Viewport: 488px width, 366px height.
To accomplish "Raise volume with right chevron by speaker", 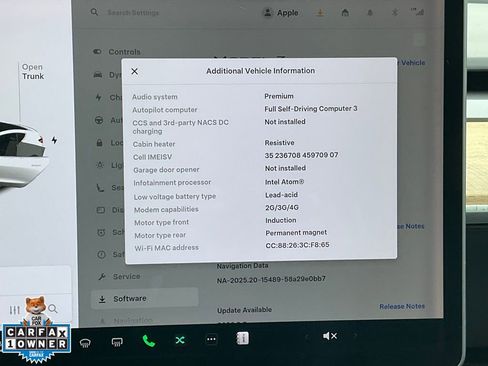I will tap(355, 335).
